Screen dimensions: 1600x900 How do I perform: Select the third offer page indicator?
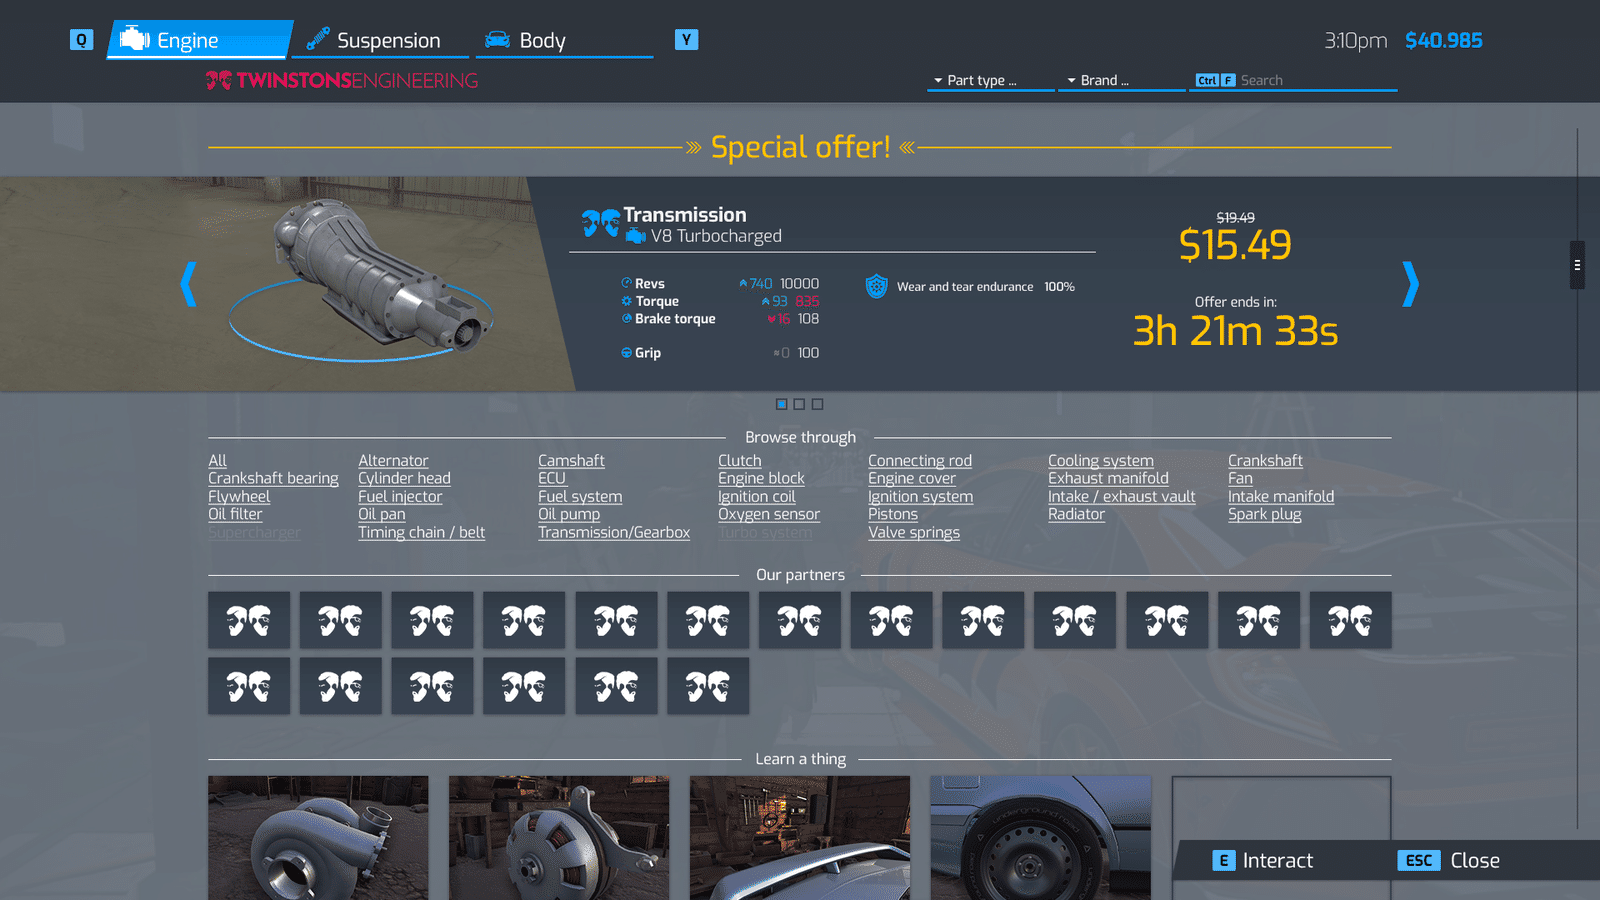pyautogui.click(x=817, y=404)
